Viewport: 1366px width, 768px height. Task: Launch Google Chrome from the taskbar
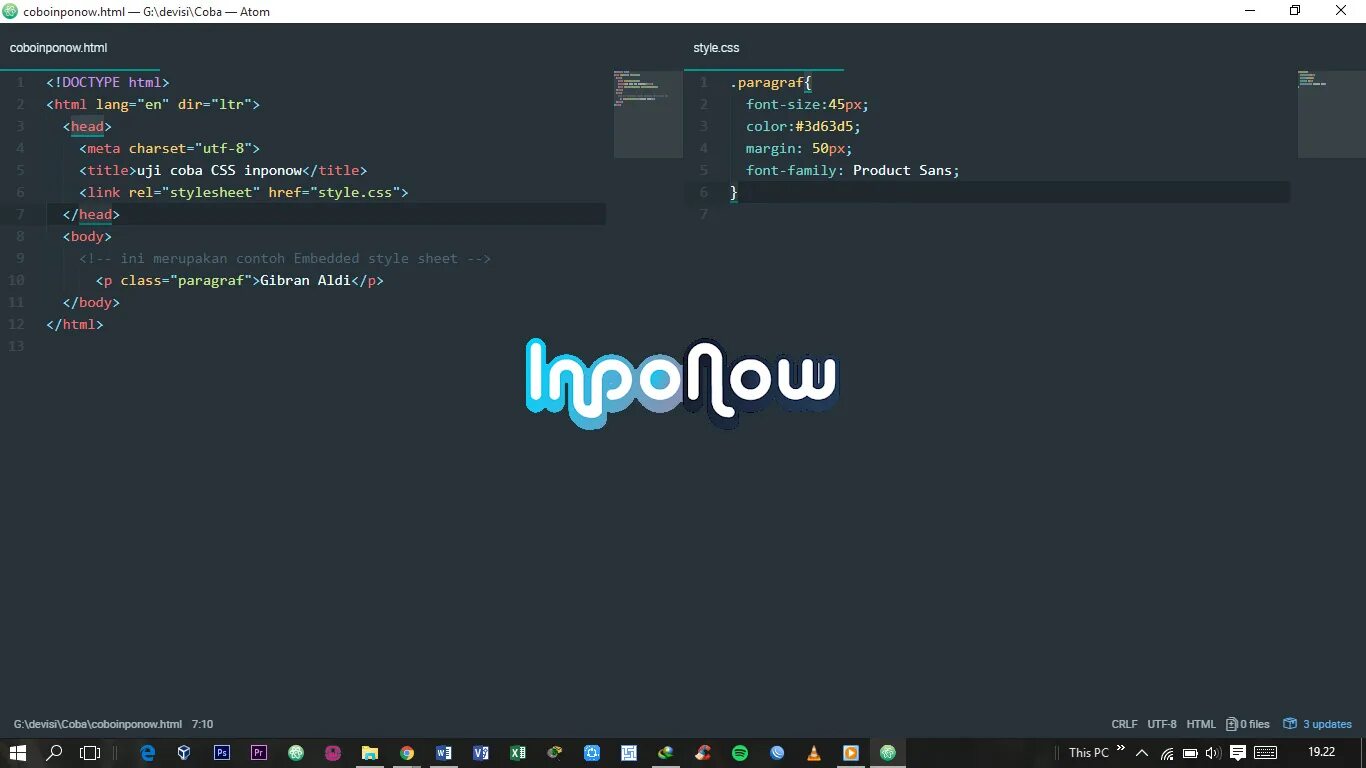(x=407, y=752)
